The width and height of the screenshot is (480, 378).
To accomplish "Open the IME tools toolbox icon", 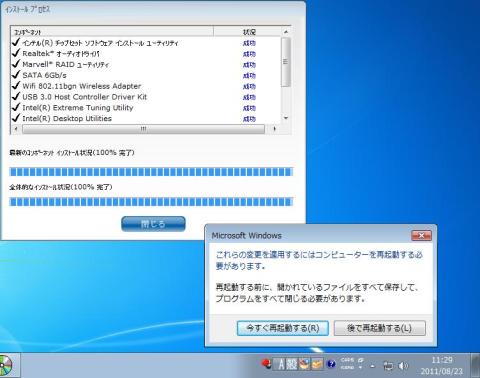I will tap(317, 364).
